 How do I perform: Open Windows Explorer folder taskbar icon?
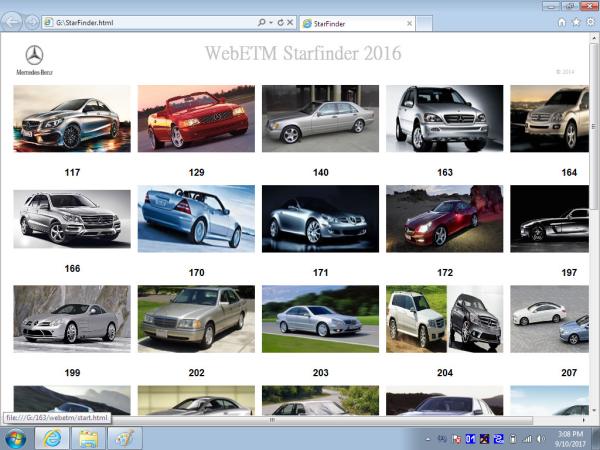pos(88,438)
